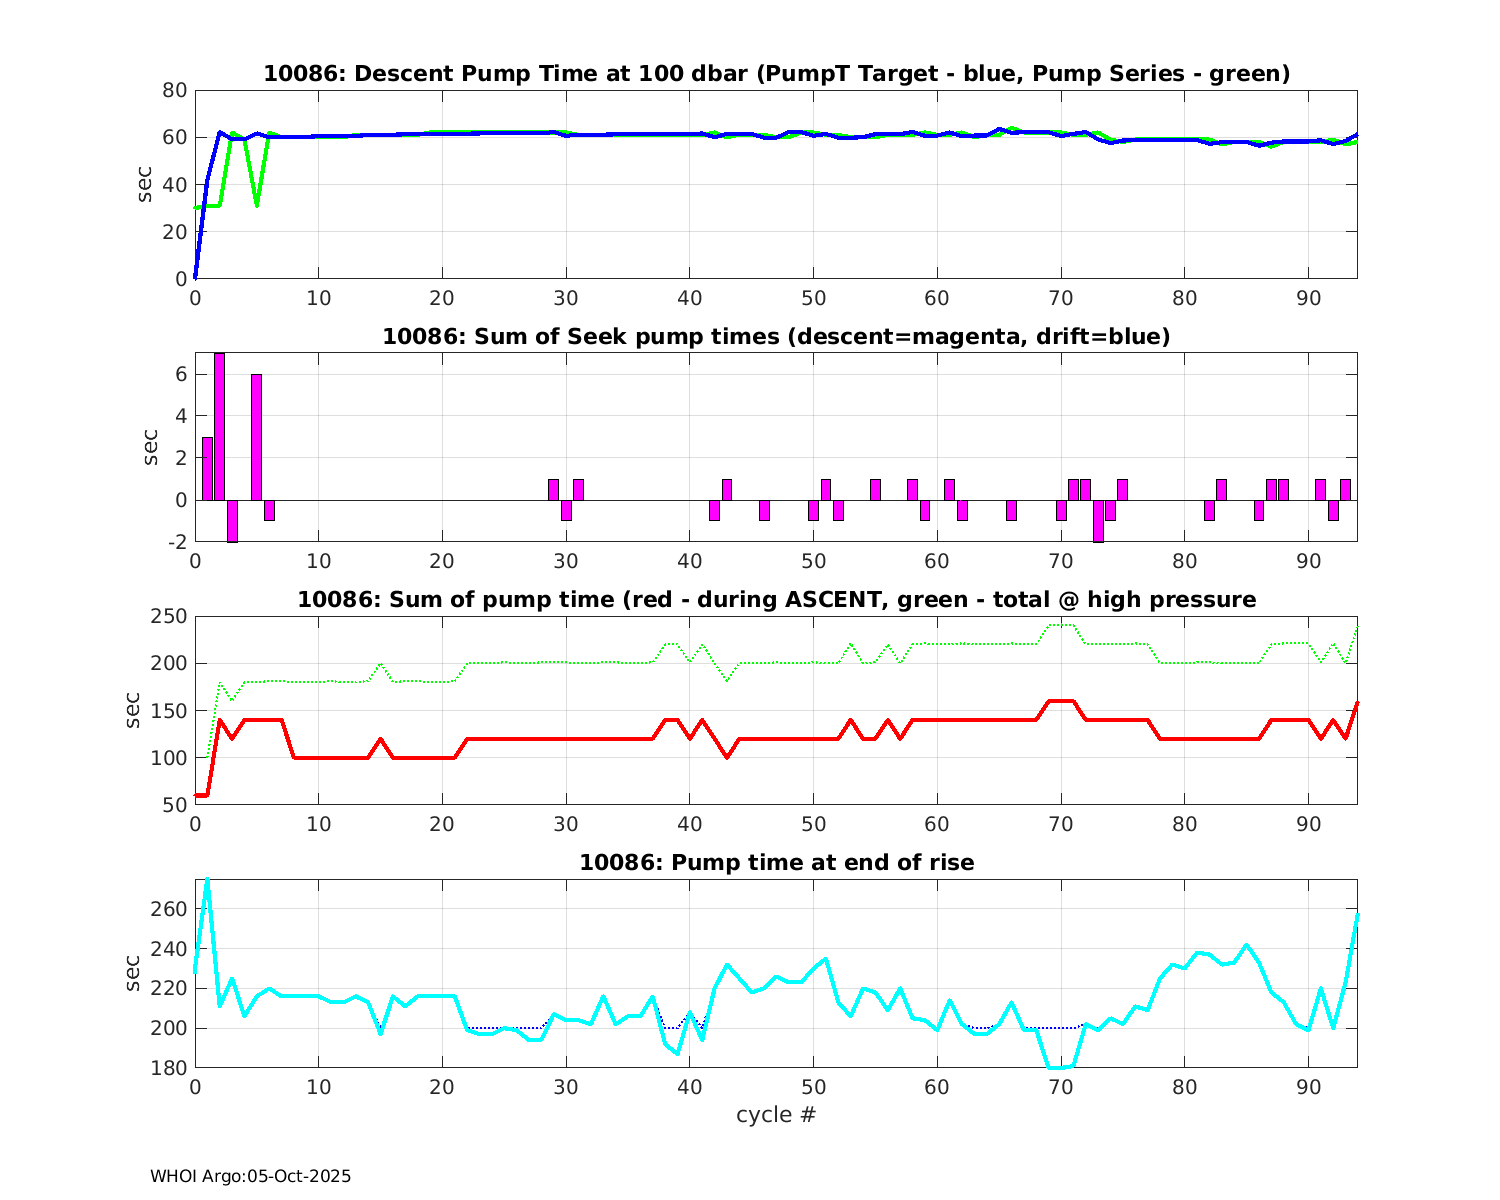Click the Pump time at end of rise title
1500x1200 pixels.
[776, 862]
